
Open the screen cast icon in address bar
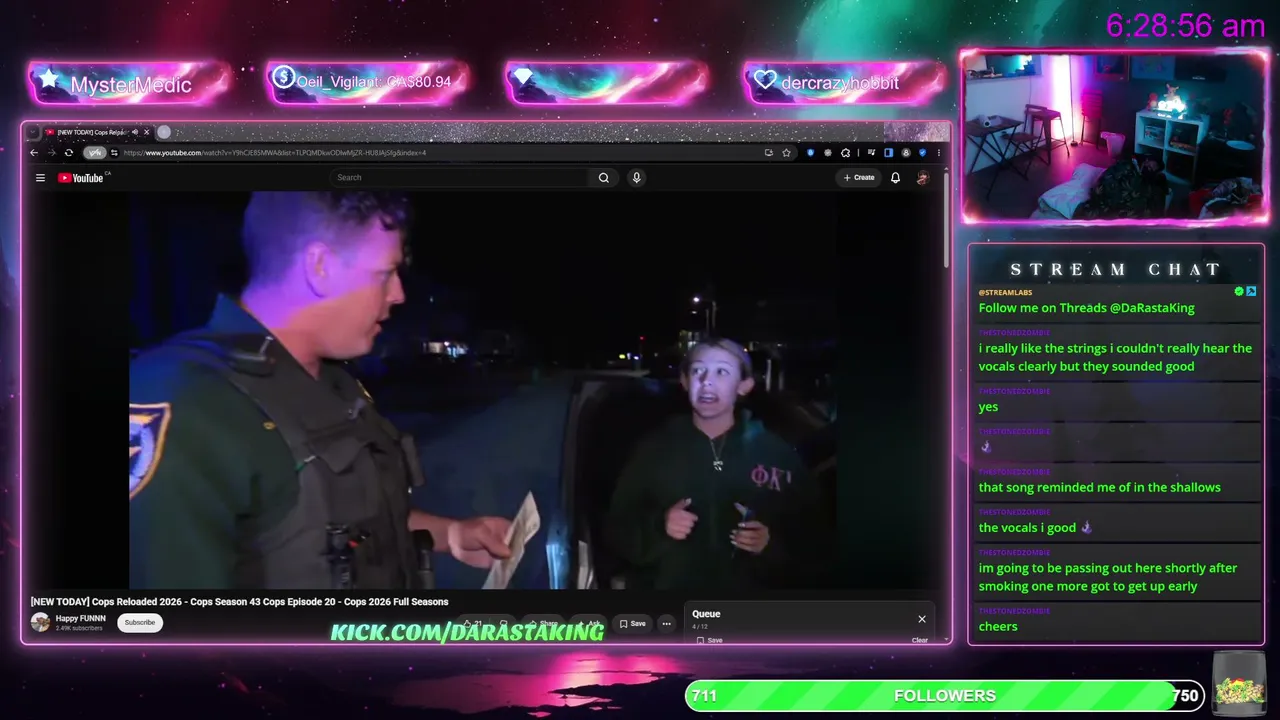pyautogui.click(x=768, y=153)
